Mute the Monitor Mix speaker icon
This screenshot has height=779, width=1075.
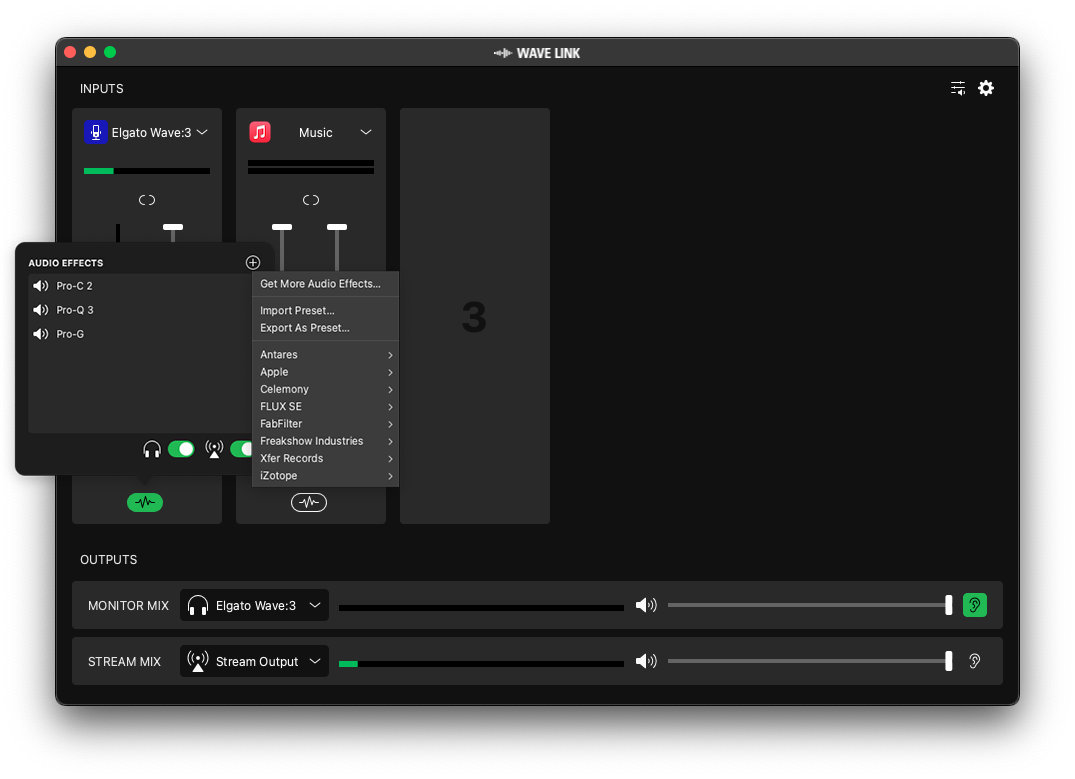[646, 605]
